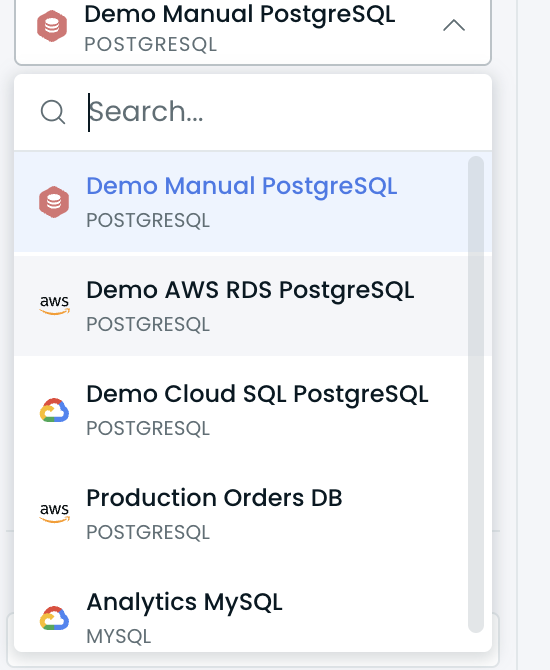The height and width of the screenshot is (670, 550).
Task: Click the selected Demo Manual PostgreSQL combo box title
Action: pos(240,14)
